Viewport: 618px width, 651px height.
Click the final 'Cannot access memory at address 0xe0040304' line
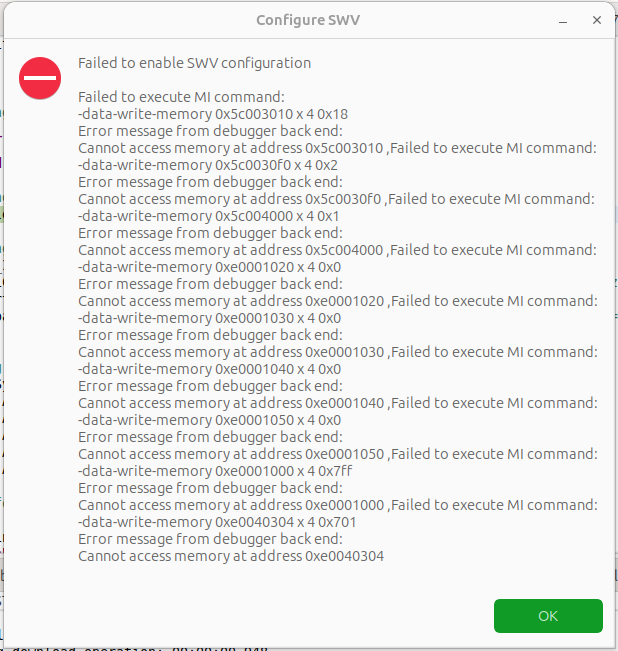pyautogui.click(x=231, y=556)
